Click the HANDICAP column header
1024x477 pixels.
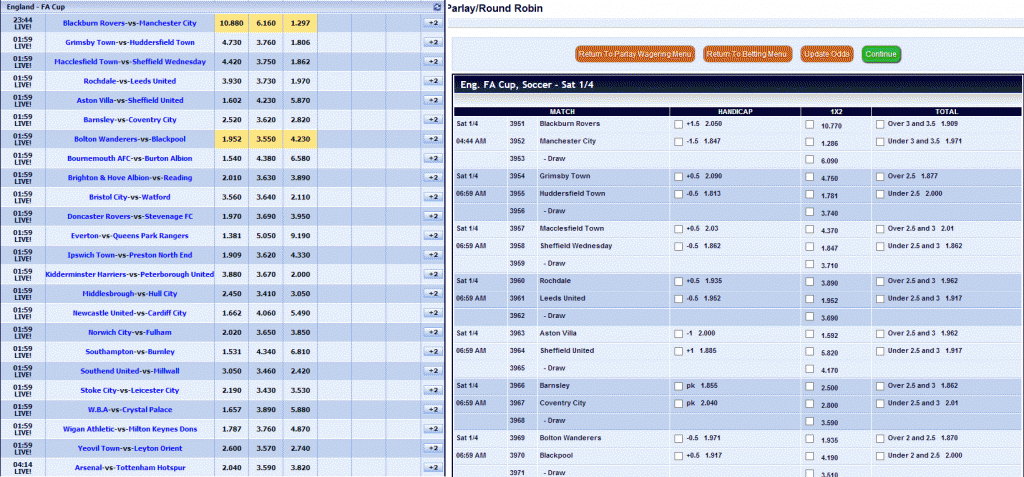[x=735, y=112]
